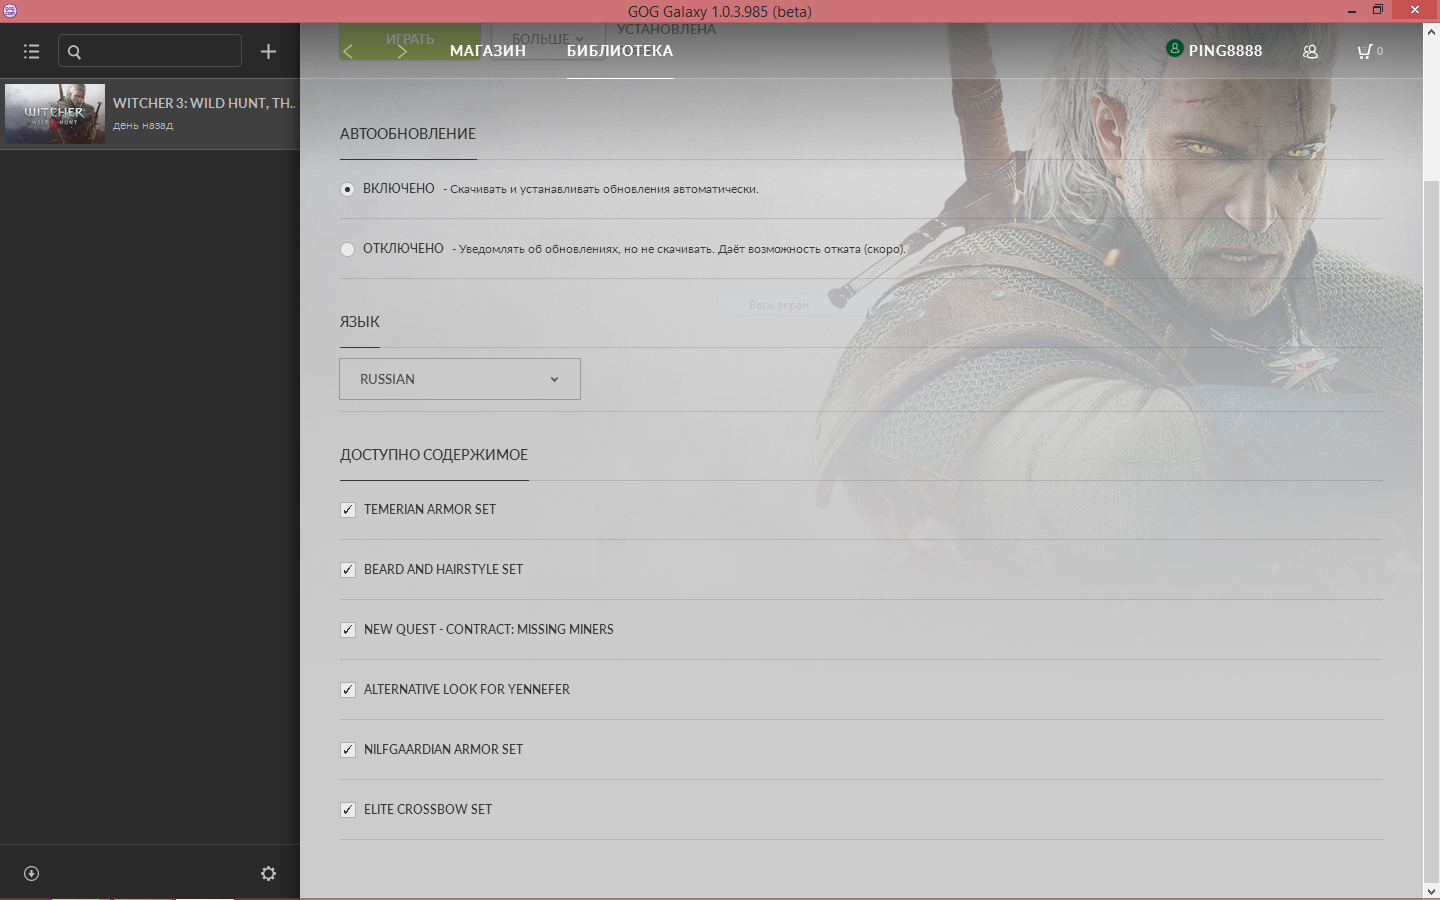1440x900 pixels.
Task: Toggle the Alternative Look for Yennefer checkbox
Action: pyautogui.click(x=348, y=690)
